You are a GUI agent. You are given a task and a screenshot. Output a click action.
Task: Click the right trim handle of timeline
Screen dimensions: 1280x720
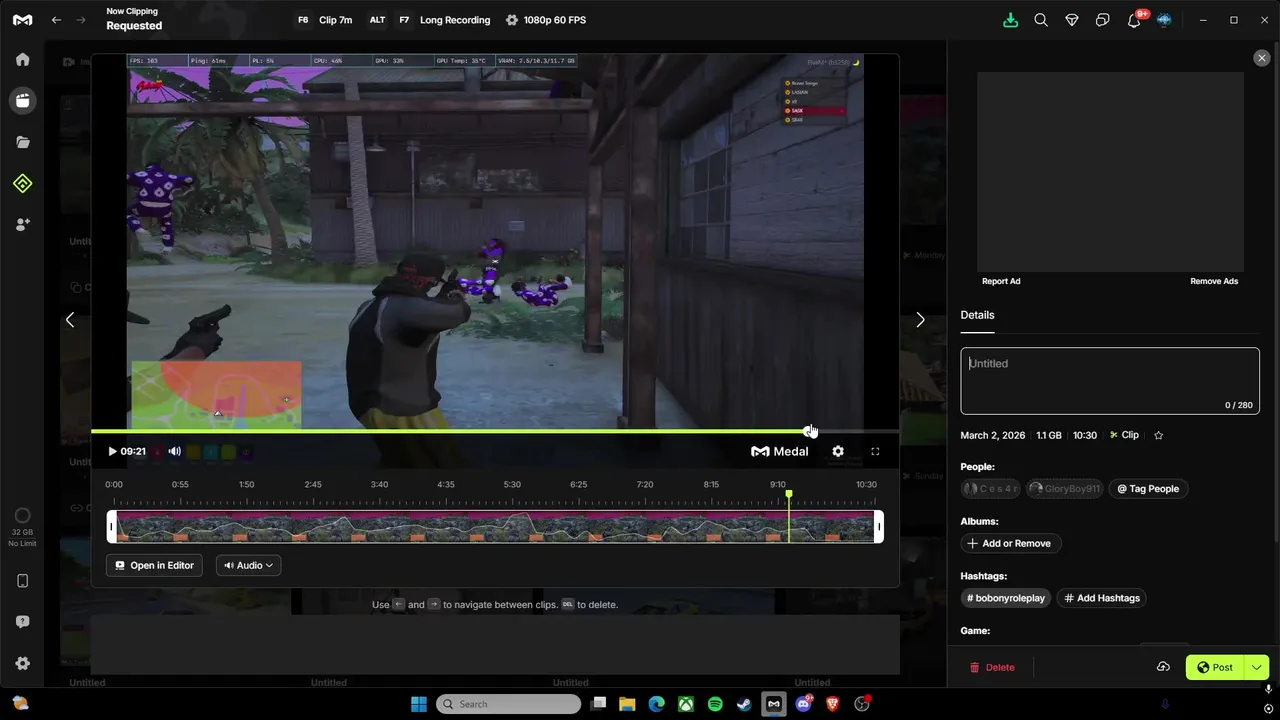coord(879,527)
